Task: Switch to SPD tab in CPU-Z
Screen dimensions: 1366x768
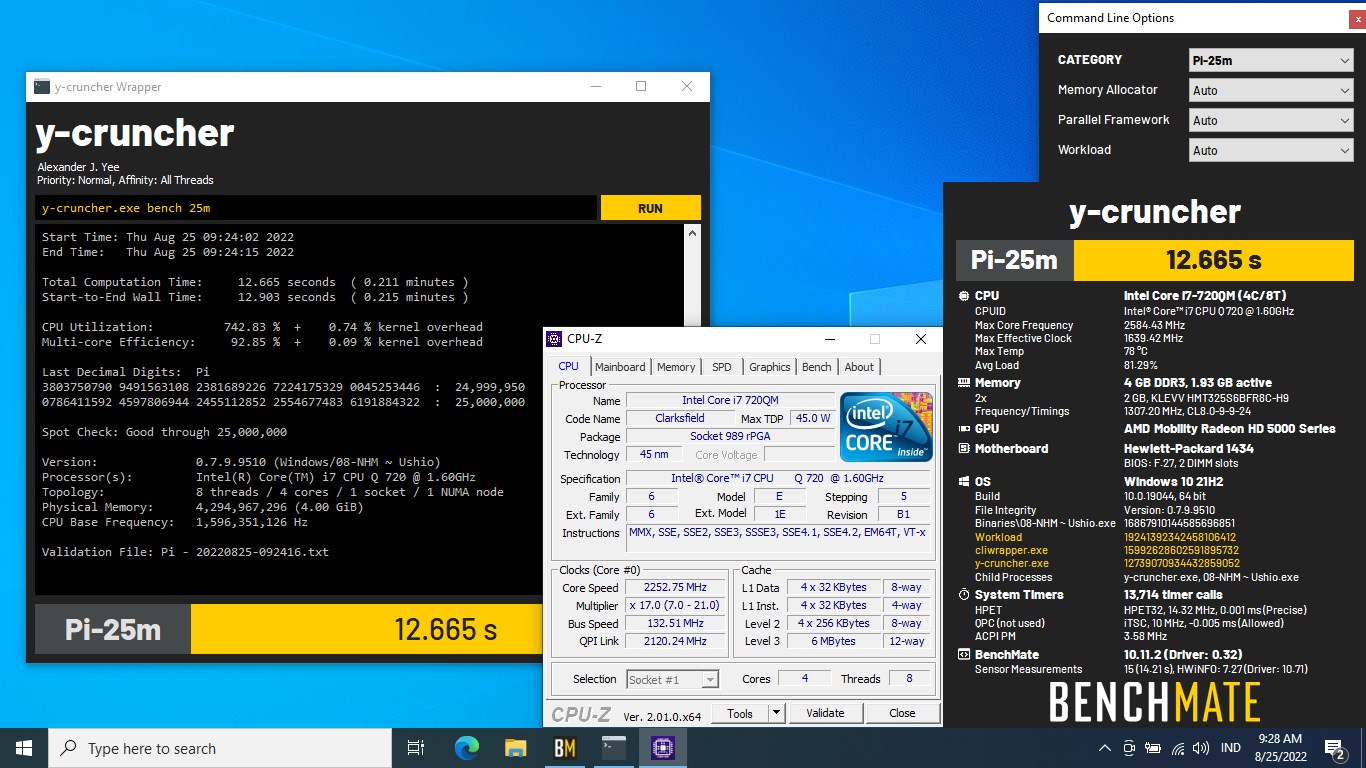Action: tap(722, 367)
